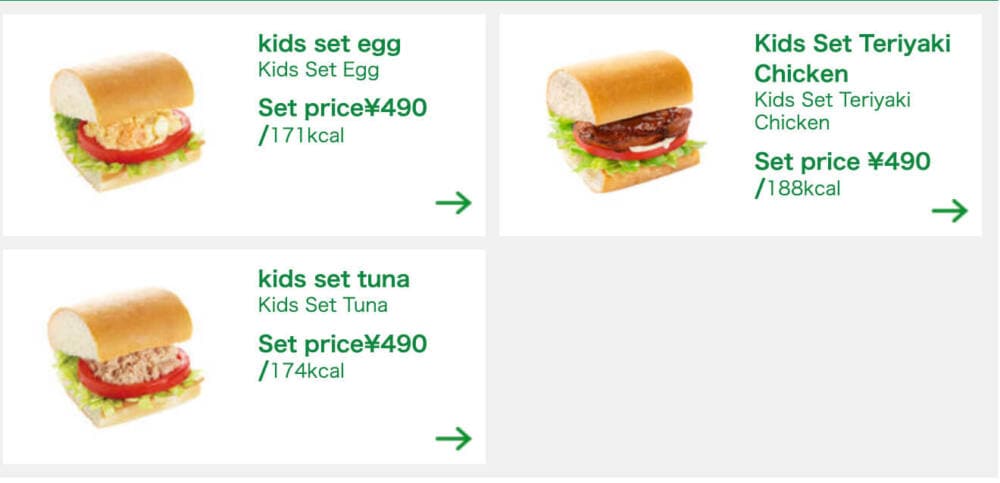
Task: Click the 188kcal calorie label
Action: point(797,189)
